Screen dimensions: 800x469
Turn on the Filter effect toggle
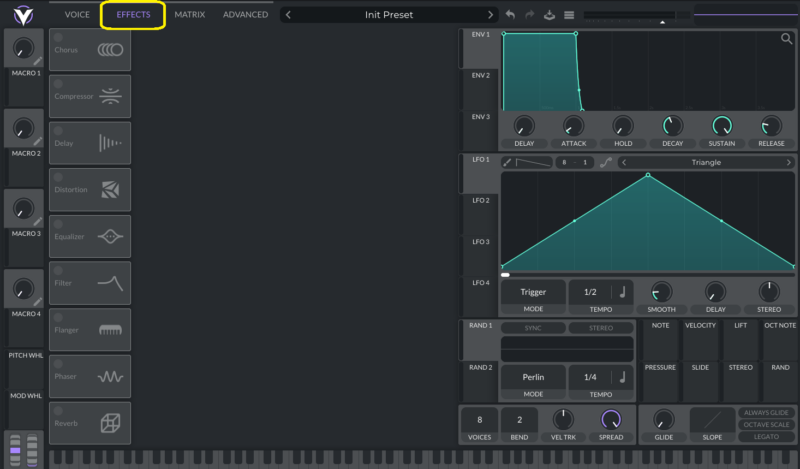58,269
